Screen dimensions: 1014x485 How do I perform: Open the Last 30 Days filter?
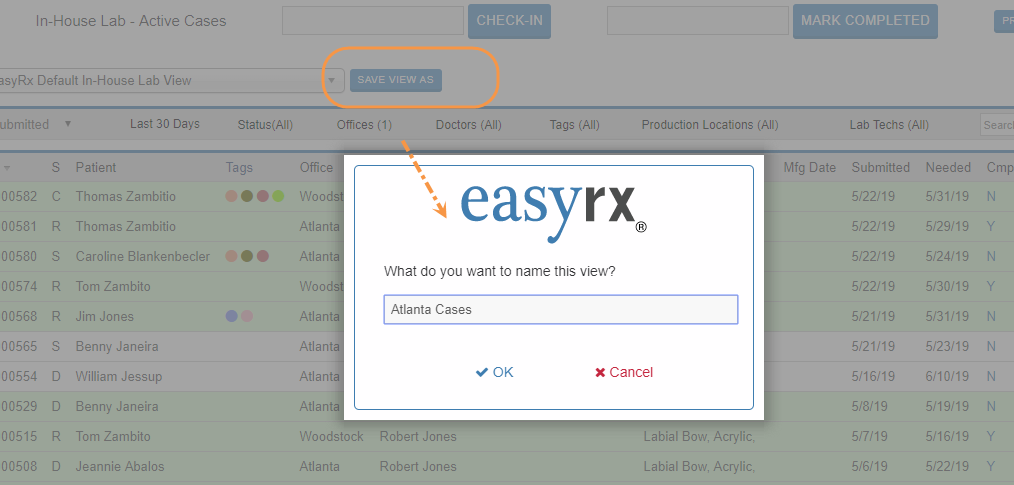(165, 124)
